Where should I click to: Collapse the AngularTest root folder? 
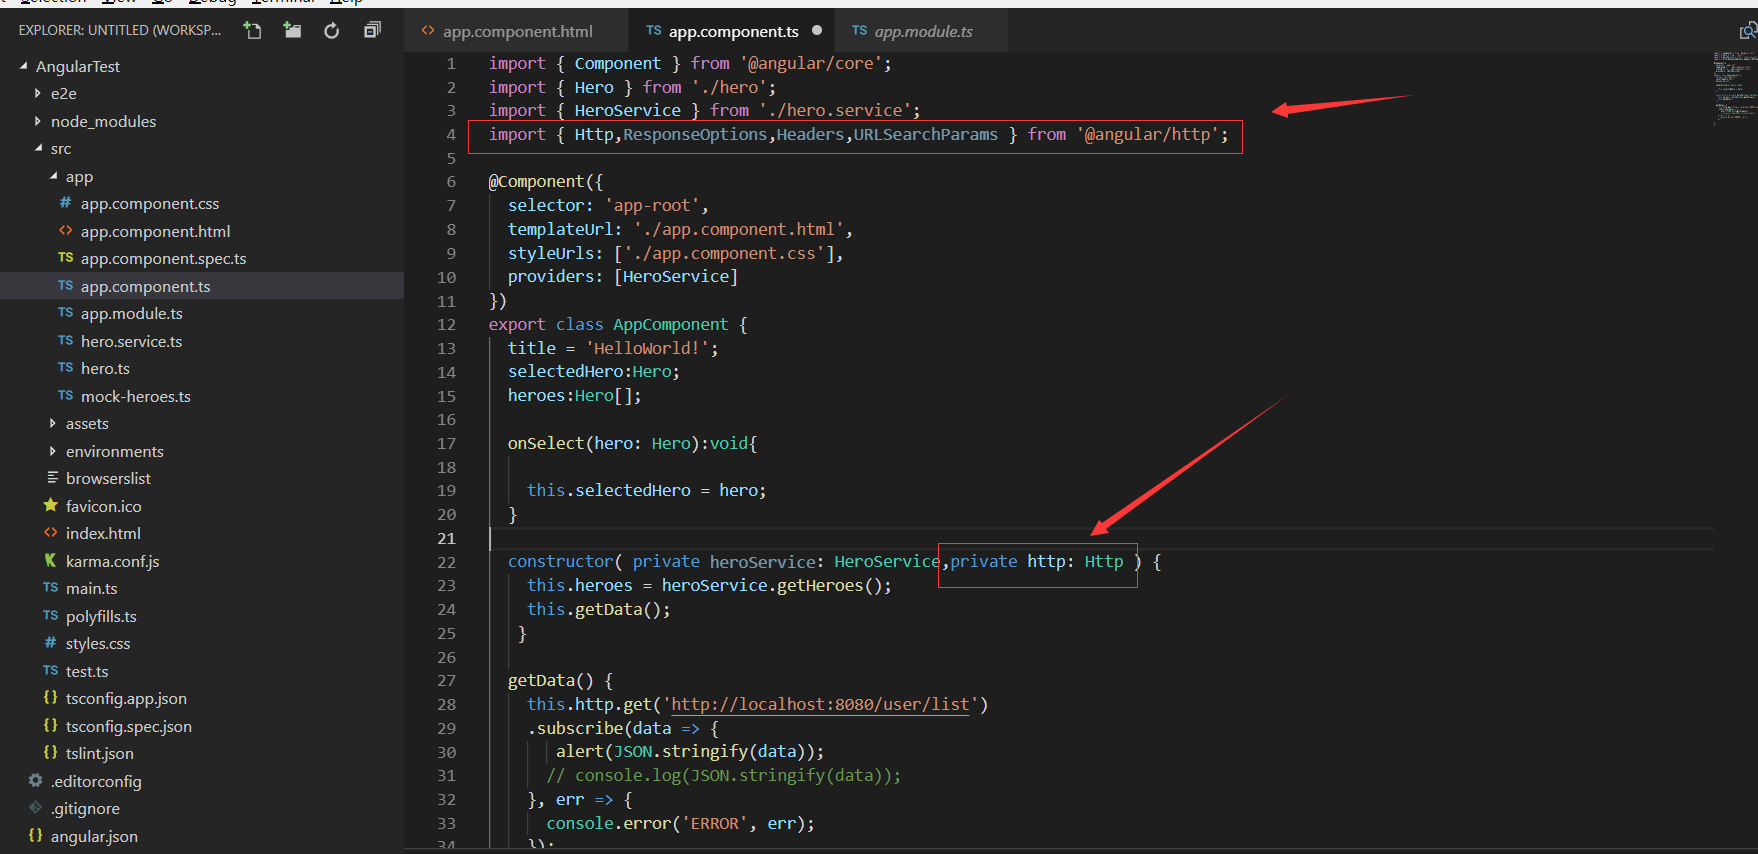24,66
